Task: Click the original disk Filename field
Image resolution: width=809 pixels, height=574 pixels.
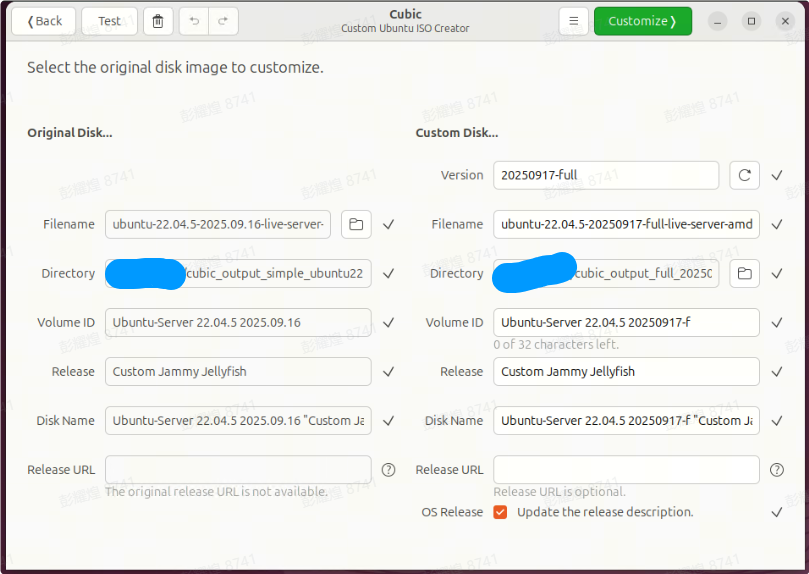Action: 218,224
